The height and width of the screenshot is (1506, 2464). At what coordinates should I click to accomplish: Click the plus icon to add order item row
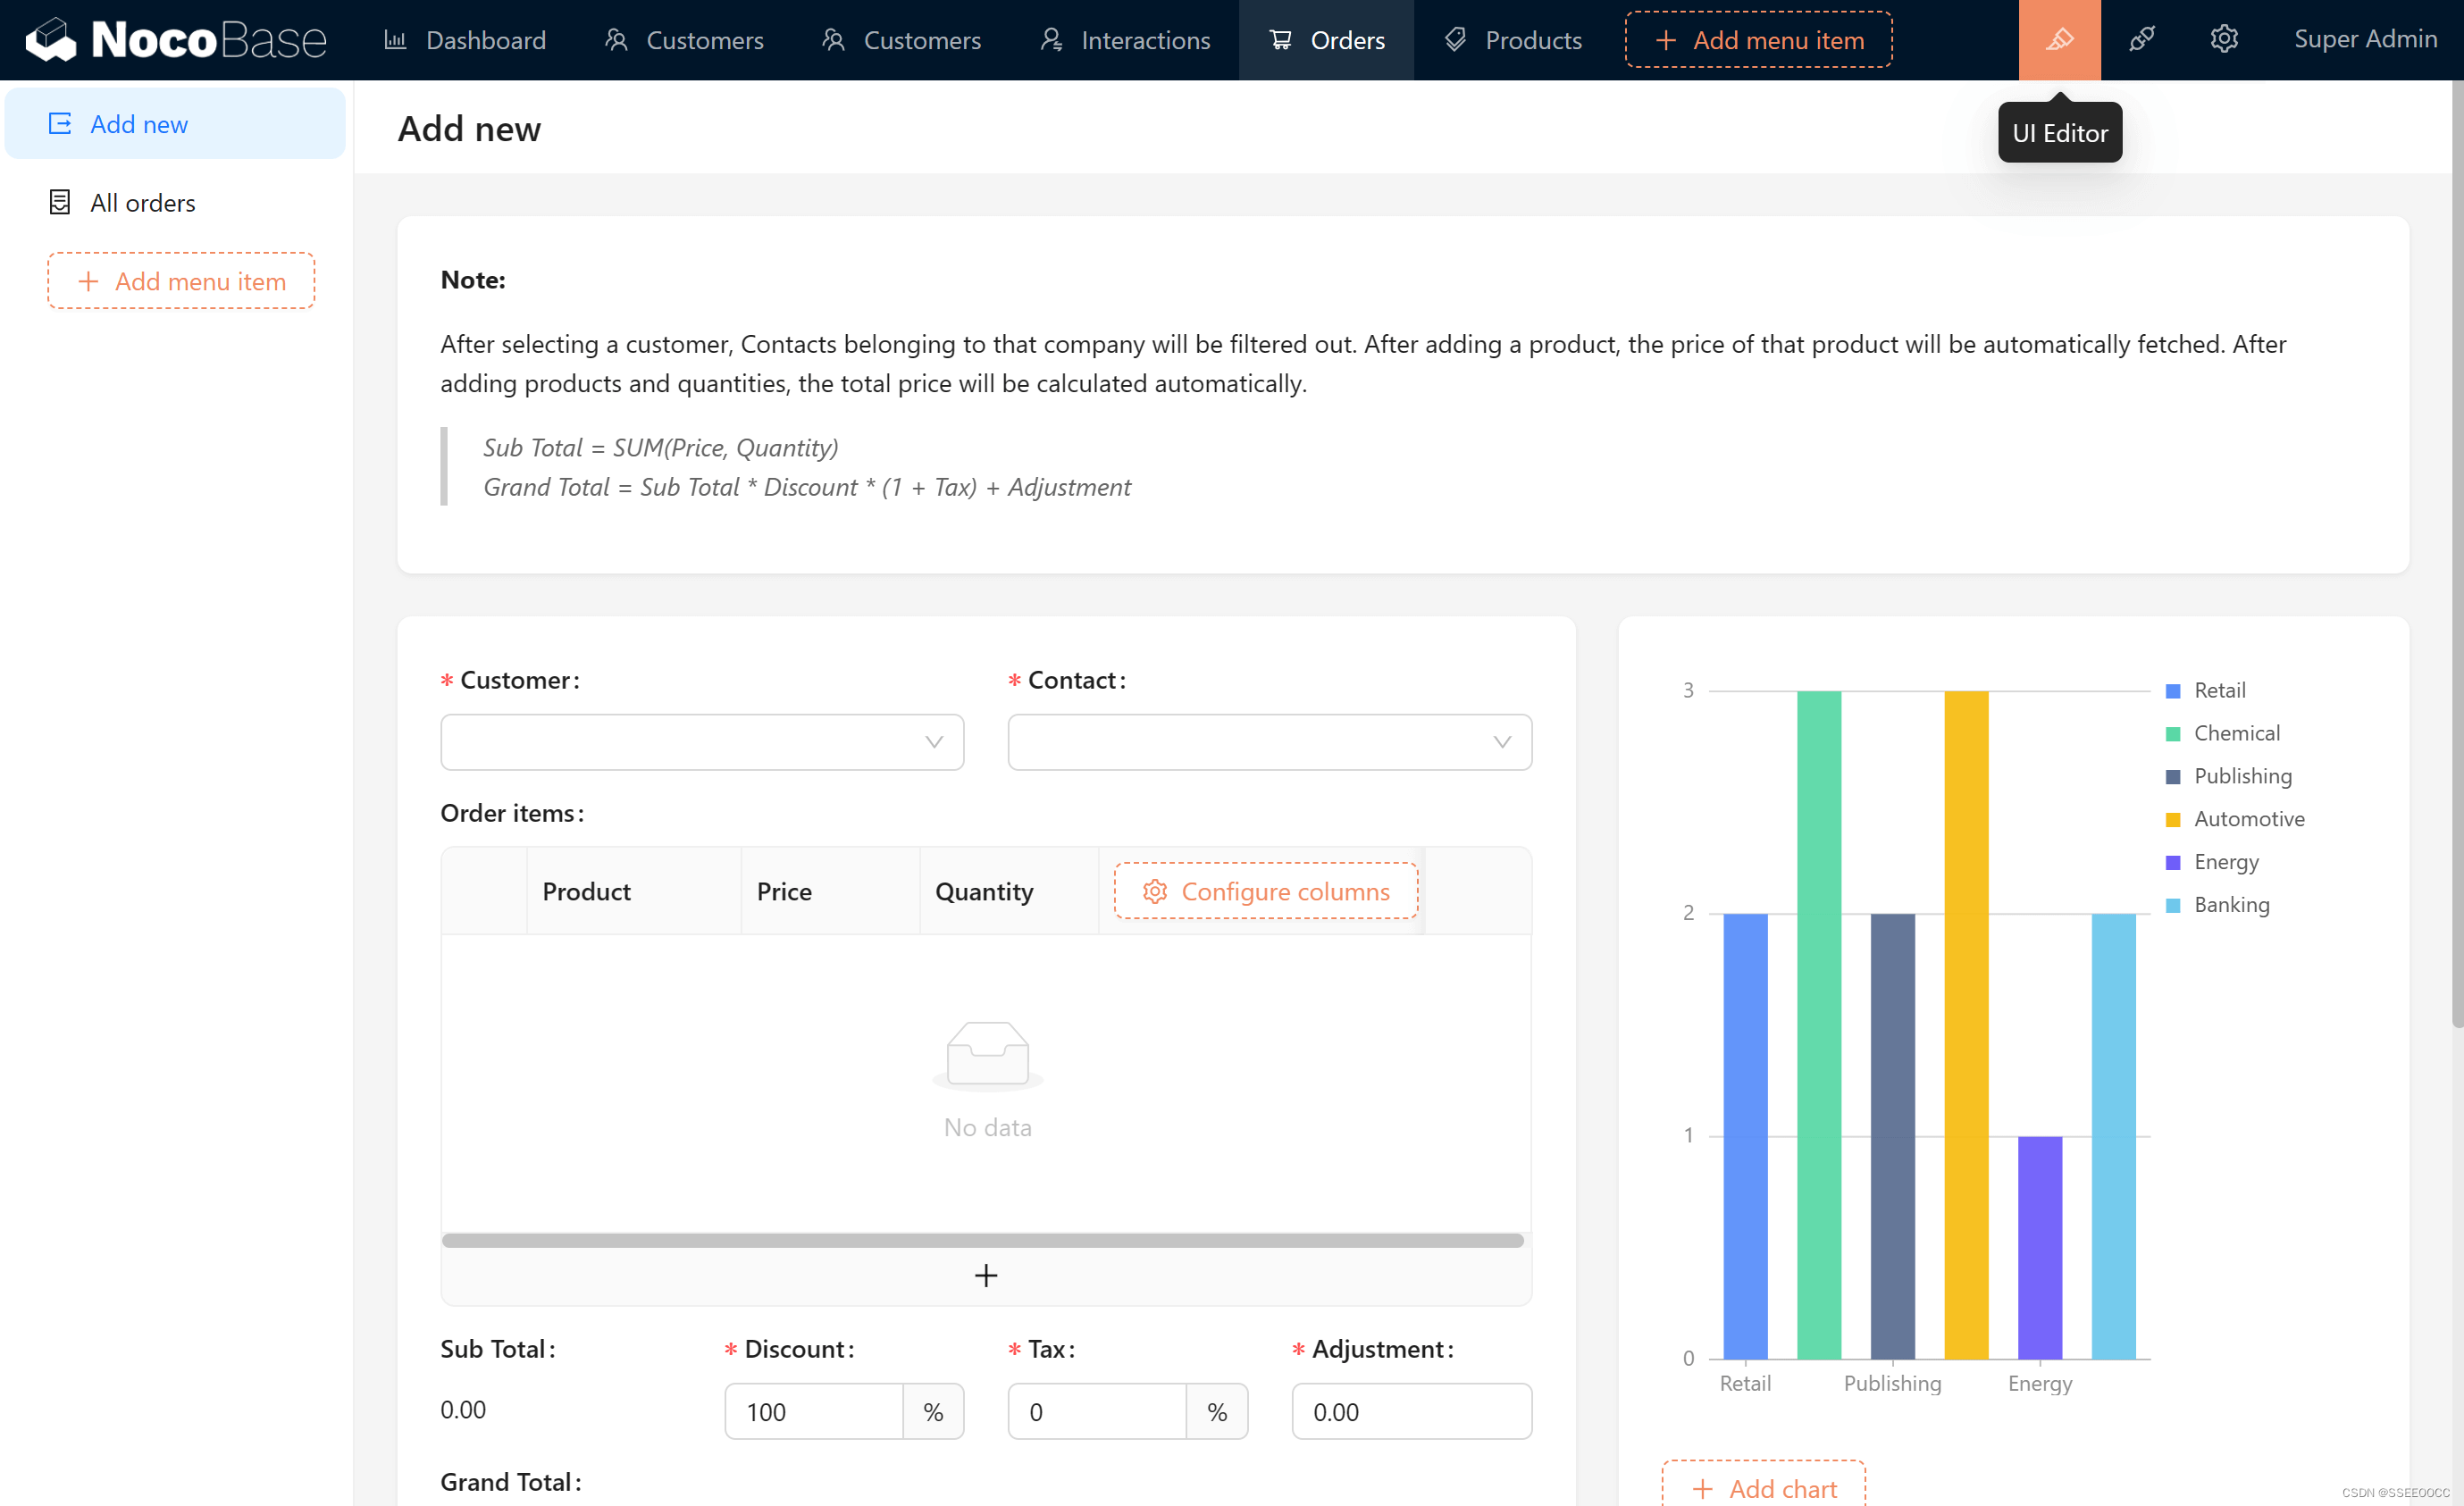click(985, 1275)
